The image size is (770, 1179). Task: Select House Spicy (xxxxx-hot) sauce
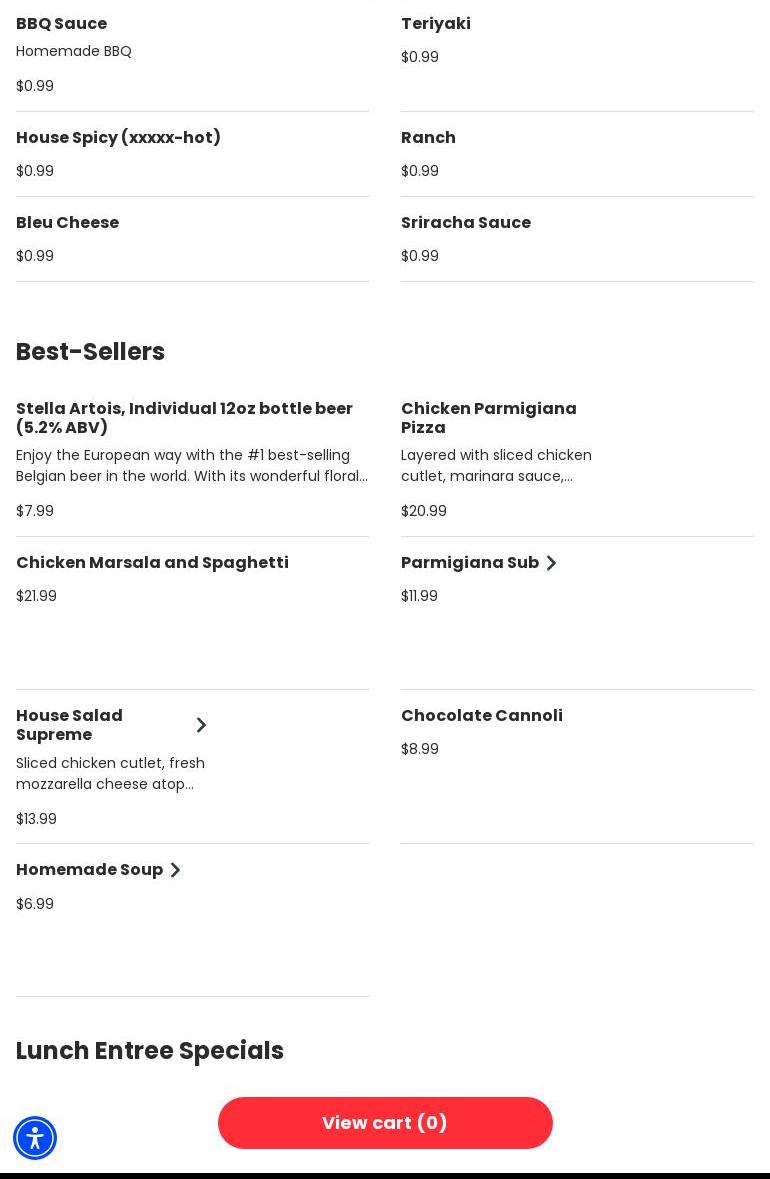pyautogui.click(x=118, y=138)
